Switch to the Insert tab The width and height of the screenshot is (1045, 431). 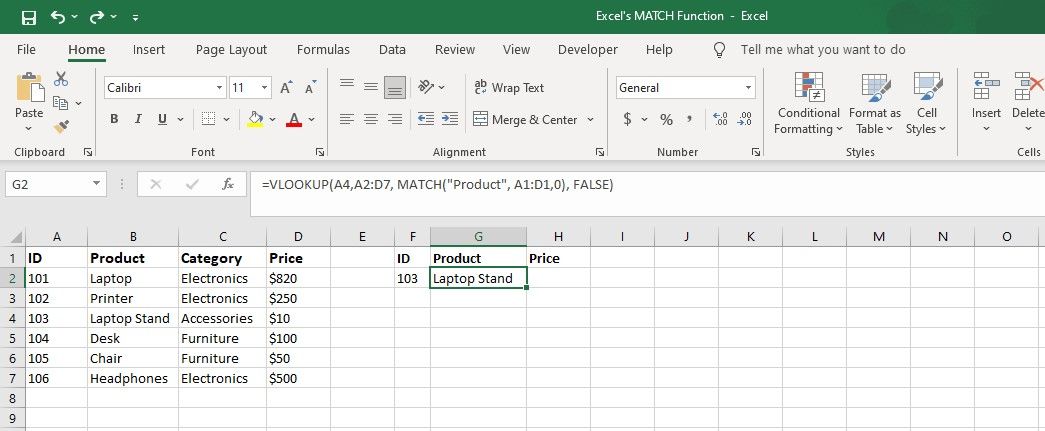click(x=149, y=49)
